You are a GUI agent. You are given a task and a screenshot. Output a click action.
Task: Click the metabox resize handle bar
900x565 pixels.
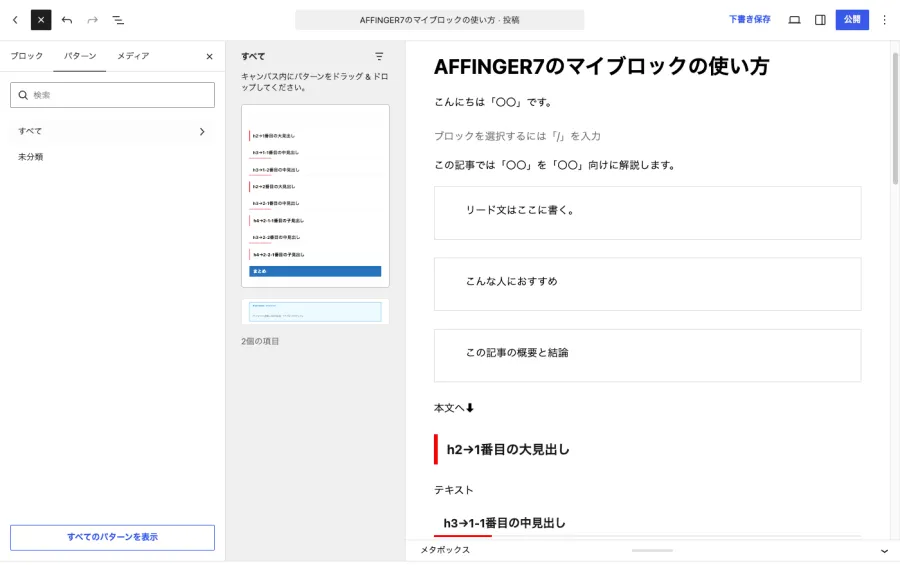coord(652,550)
